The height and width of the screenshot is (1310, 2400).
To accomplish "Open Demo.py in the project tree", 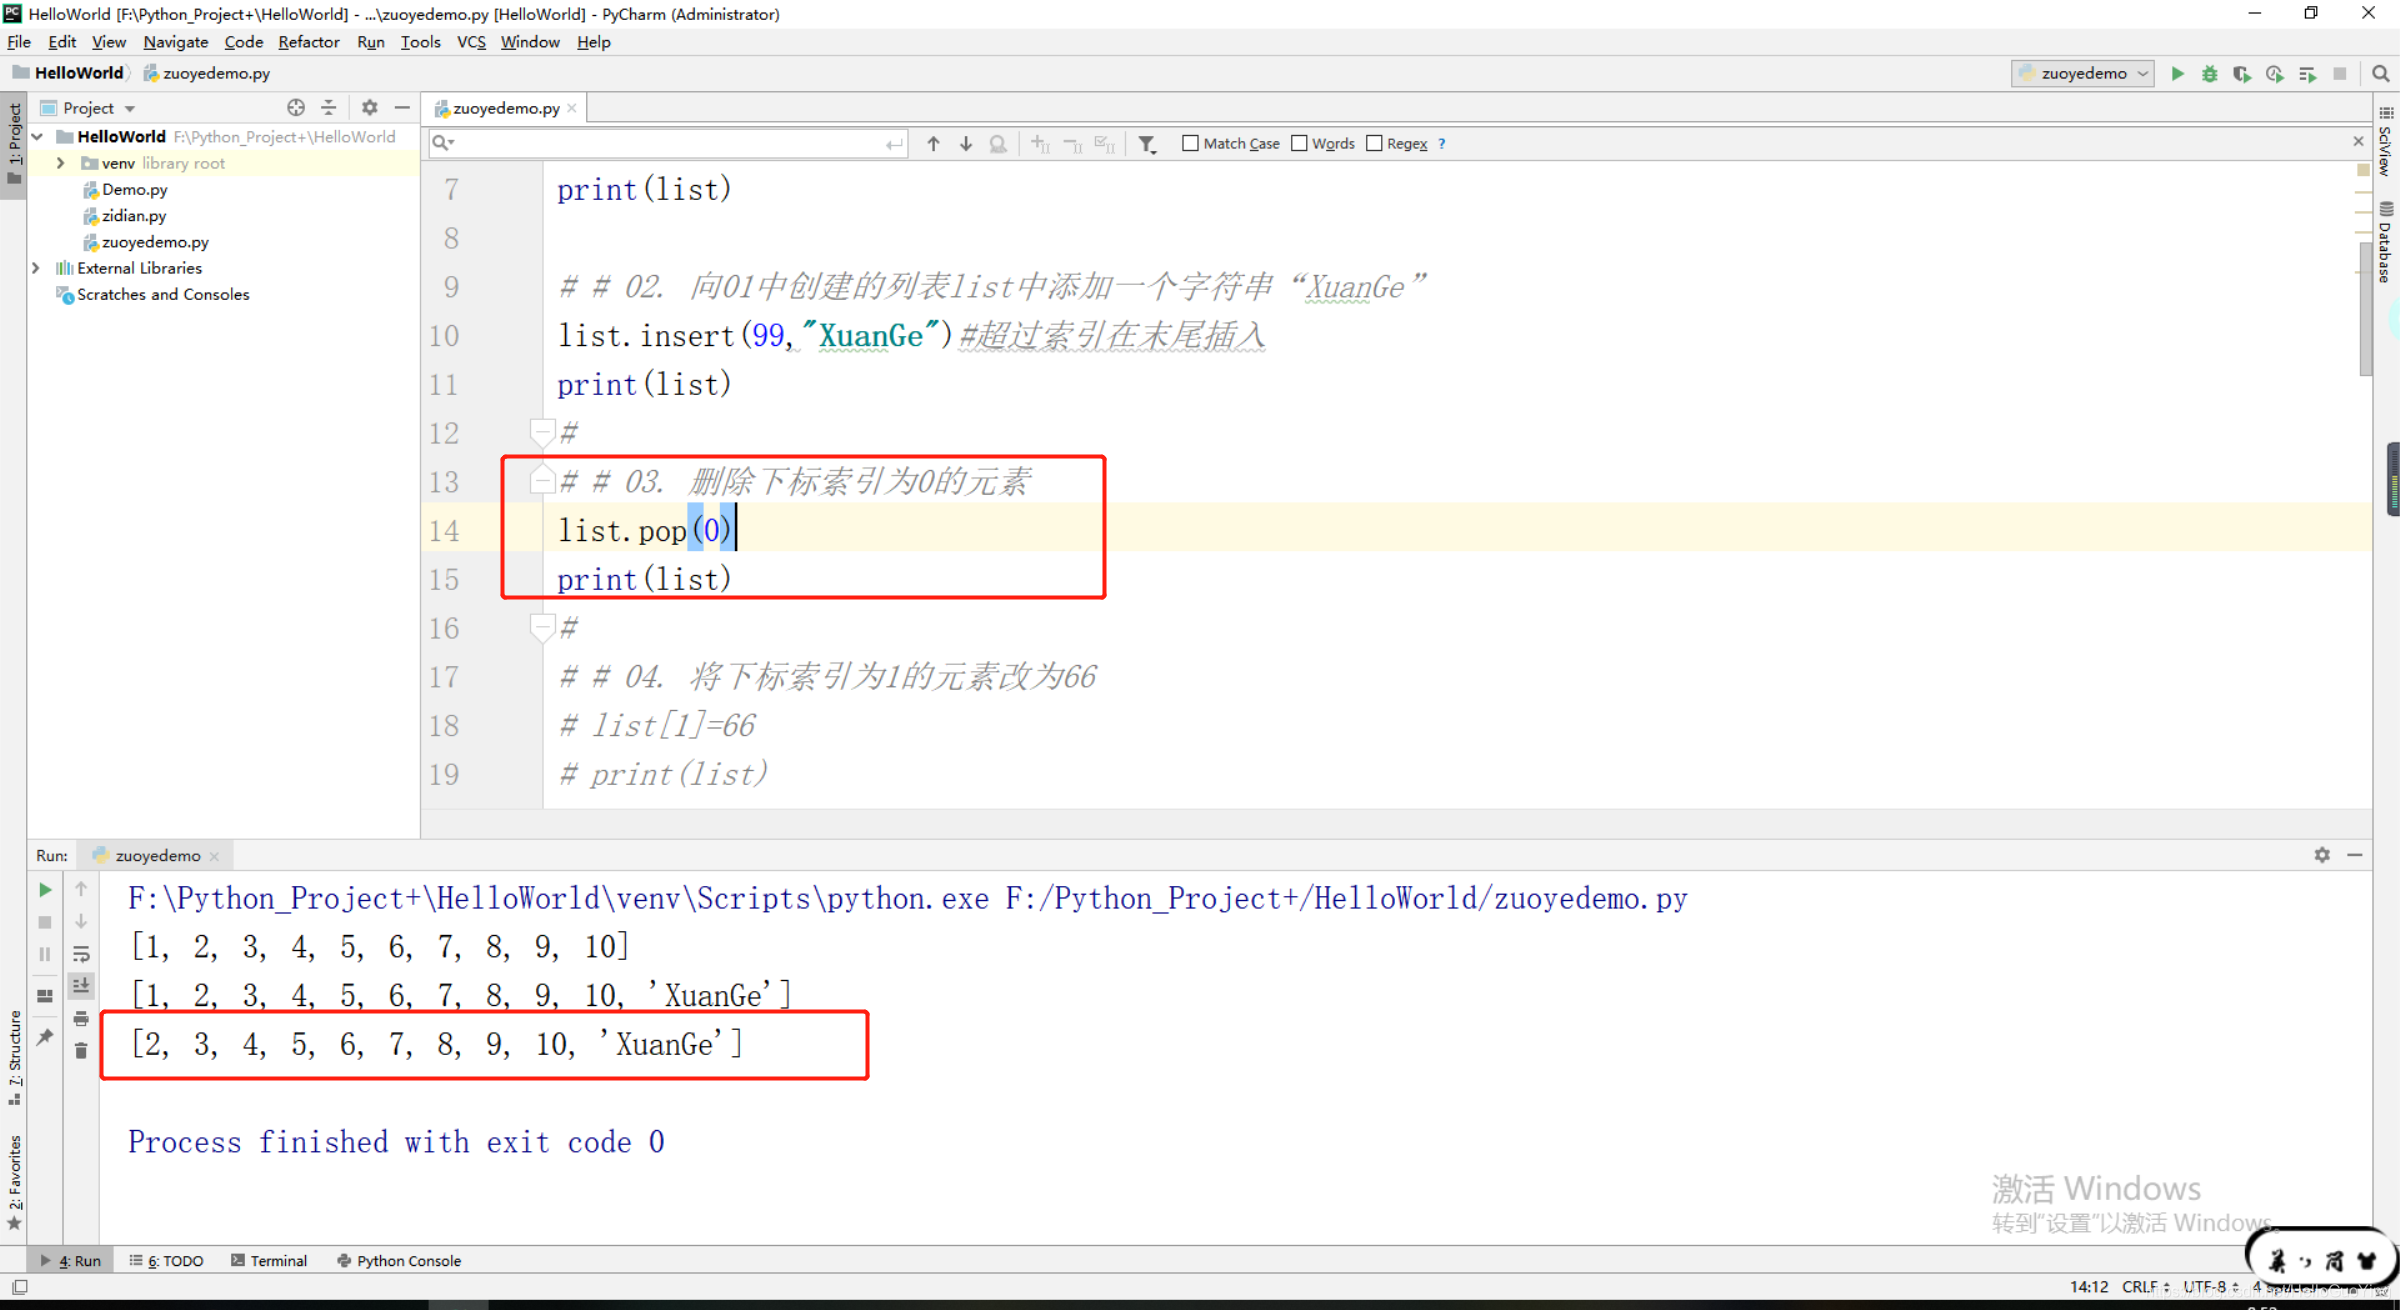I will click(134, 189).
